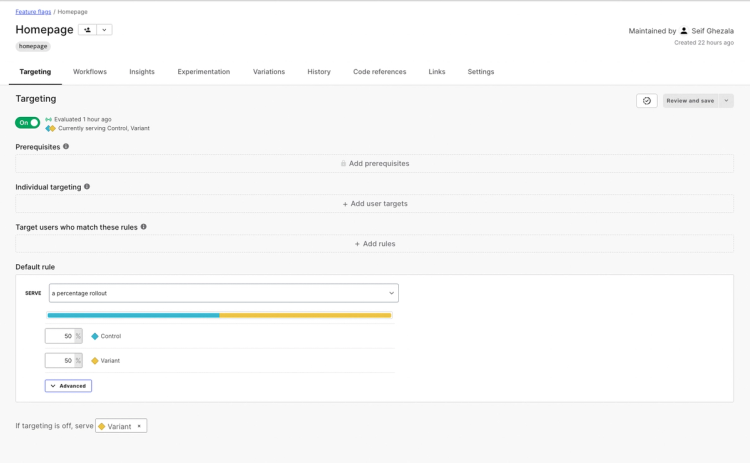Open the Serve percentage rollout dropdown

pos(223,293)
